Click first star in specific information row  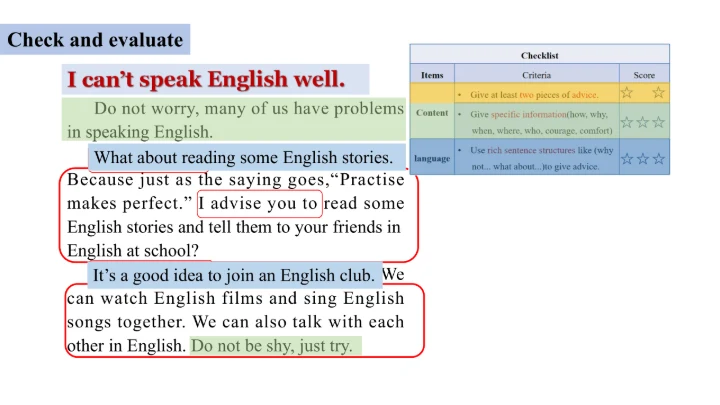point(627,122)
